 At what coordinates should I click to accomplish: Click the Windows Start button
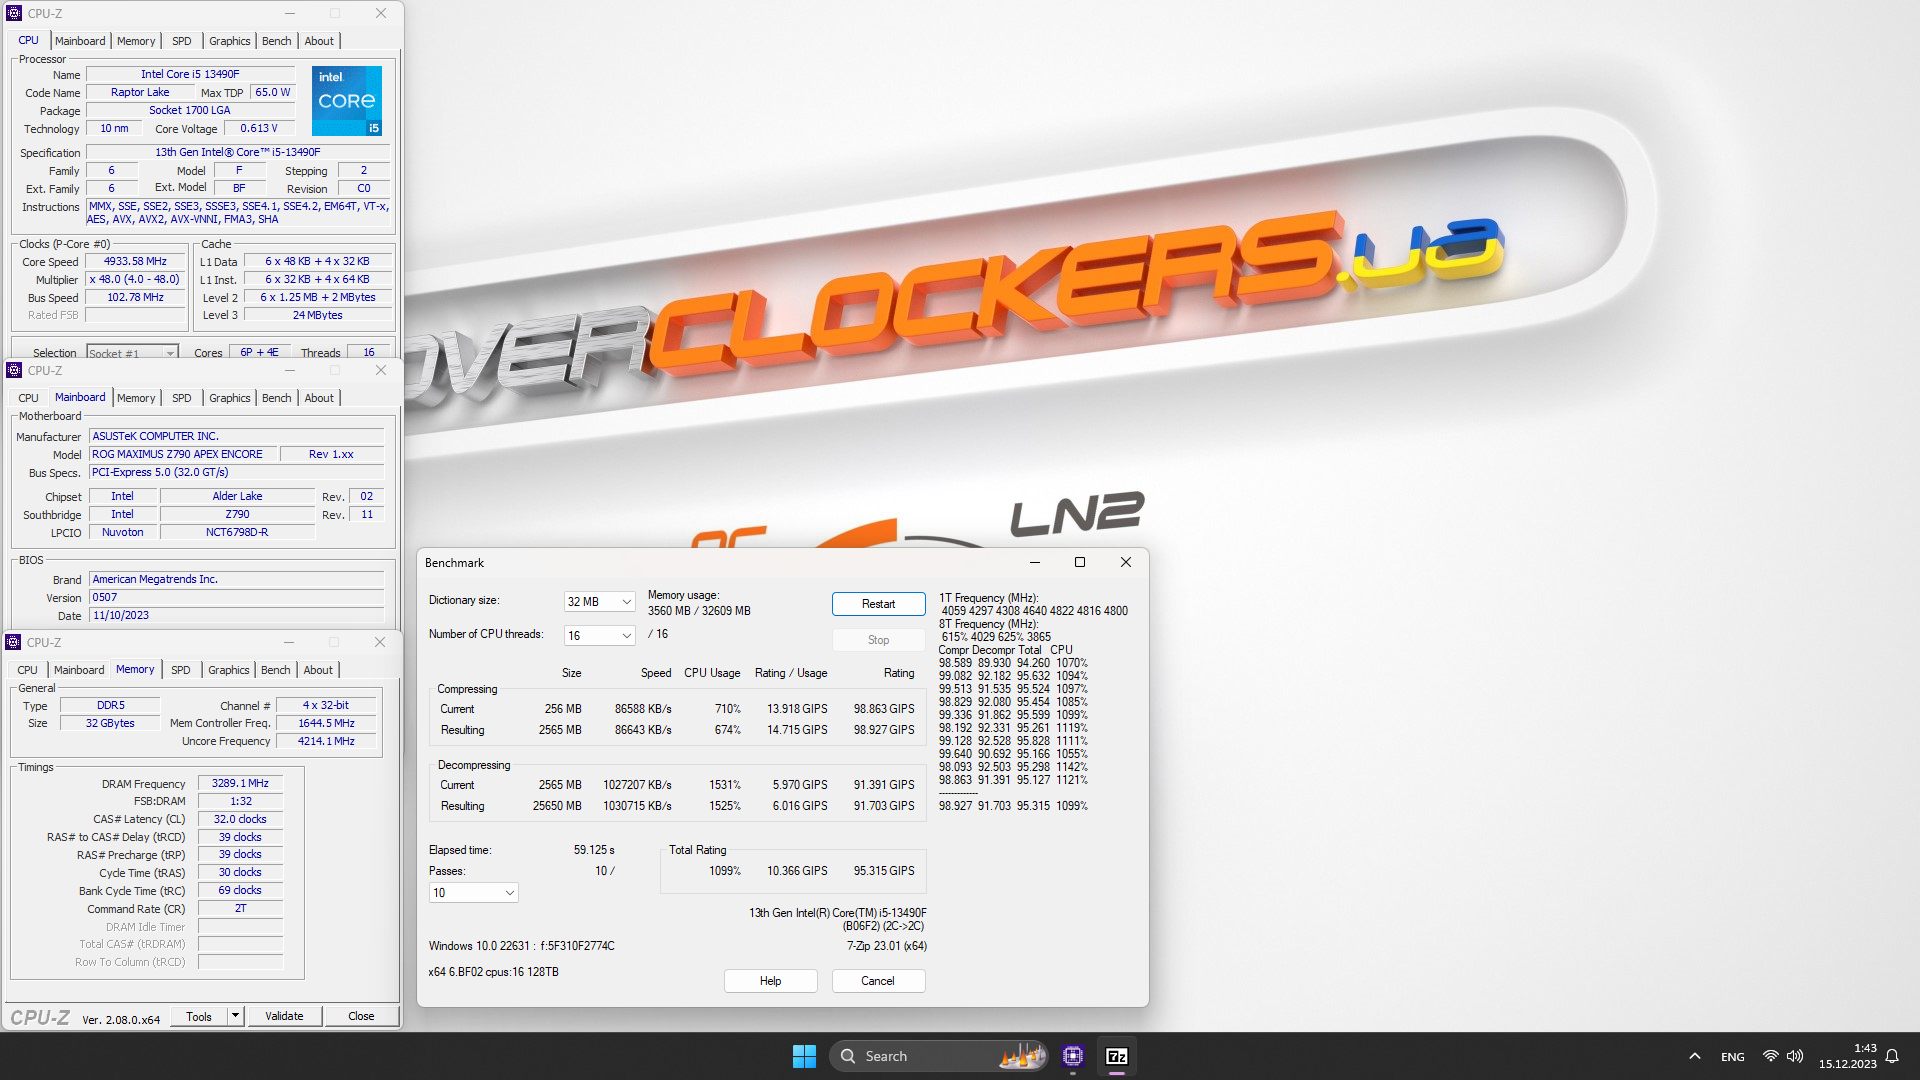pyautogui.click(x=804, y=1056)
